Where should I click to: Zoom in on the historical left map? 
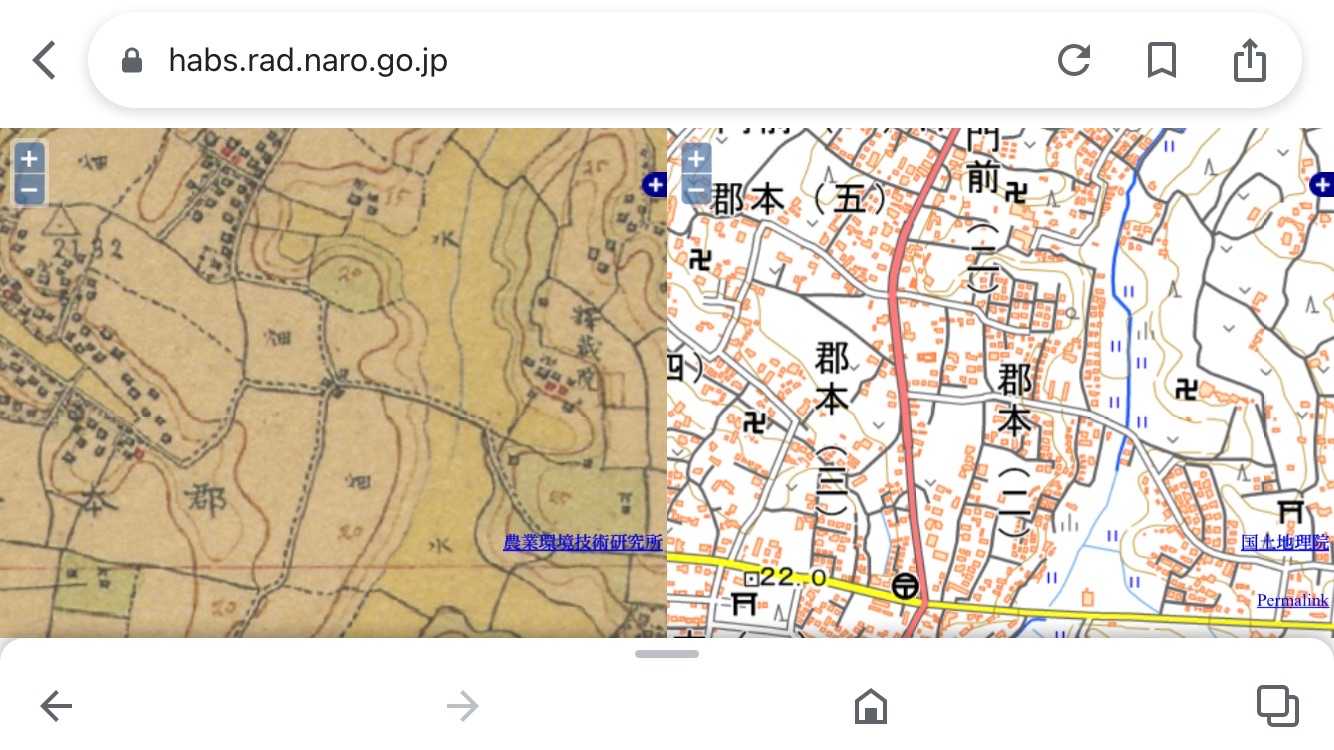click(29, 158)
